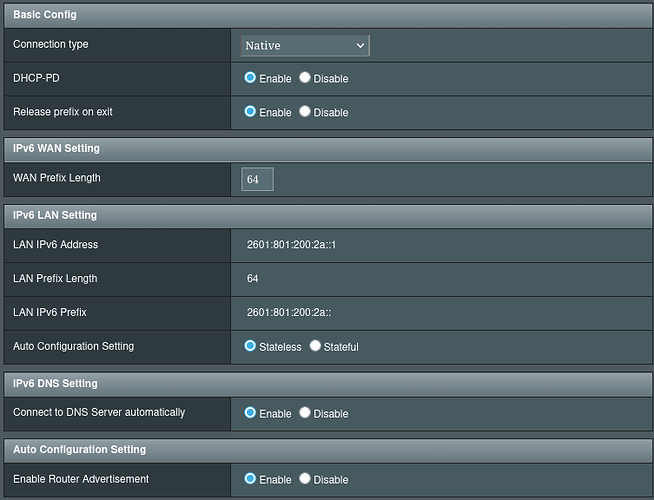Disable Connect to DNS Server automatically

[305, 413]
